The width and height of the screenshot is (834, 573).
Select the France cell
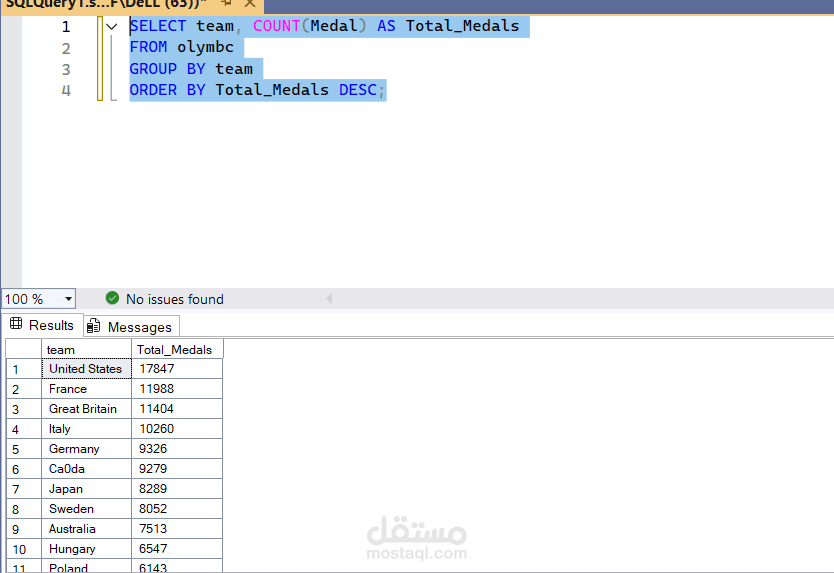[x=86, y=389]
